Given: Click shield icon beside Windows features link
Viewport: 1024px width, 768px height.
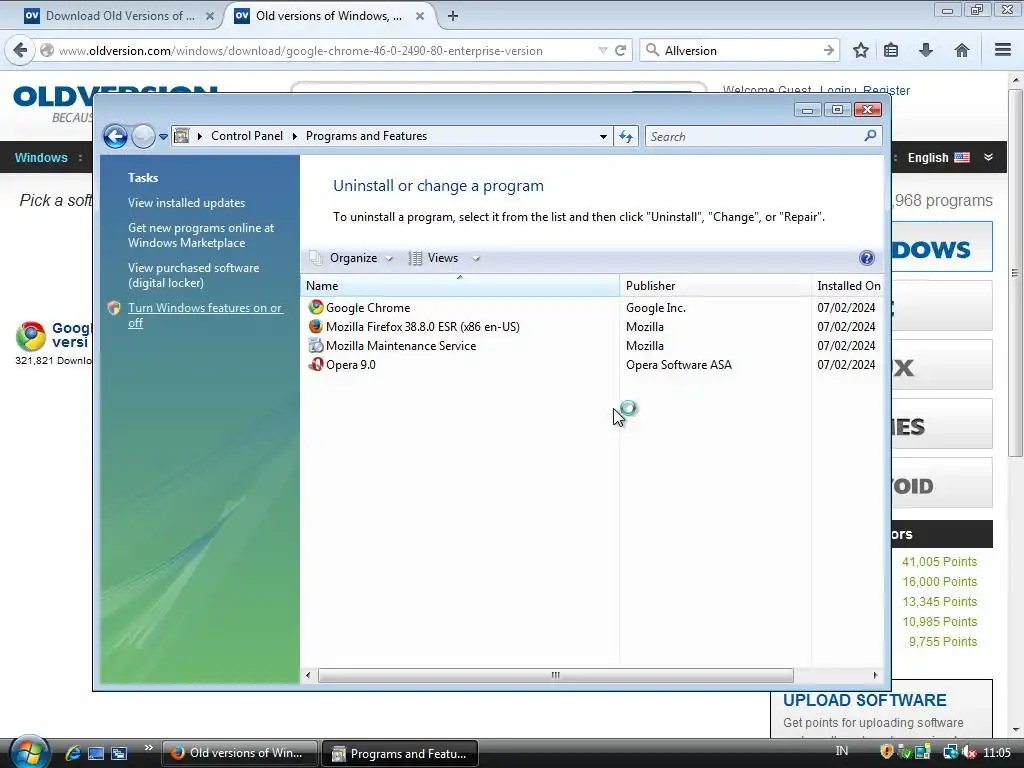Looking at the screenshot, I should click(x=114, y=308).
